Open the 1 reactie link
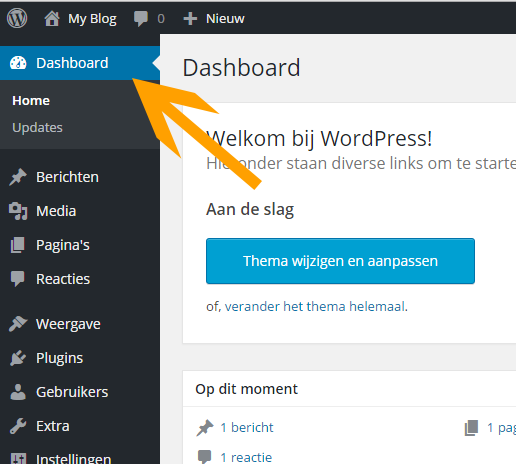Image resolution: width=516 pixels, height=464 pixels. [x=246, y=457]
